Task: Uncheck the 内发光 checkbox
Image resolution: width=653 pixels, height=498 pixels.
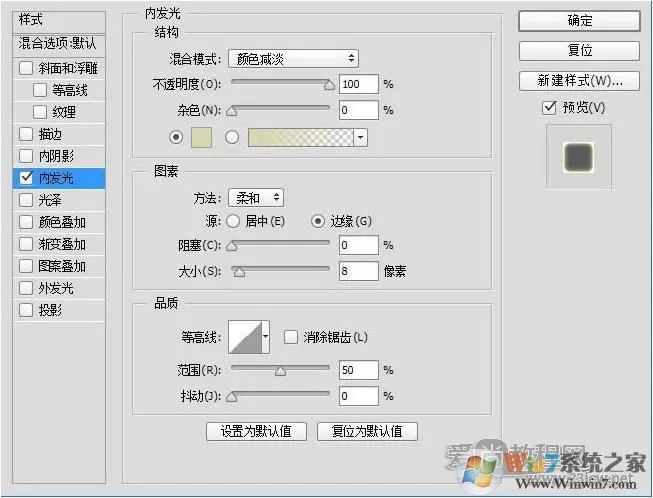Action: (x=26, y=178)
